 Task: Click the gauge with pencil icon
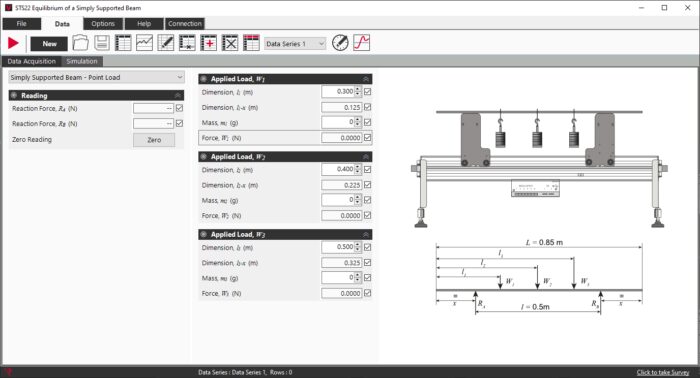pos(340,43)
